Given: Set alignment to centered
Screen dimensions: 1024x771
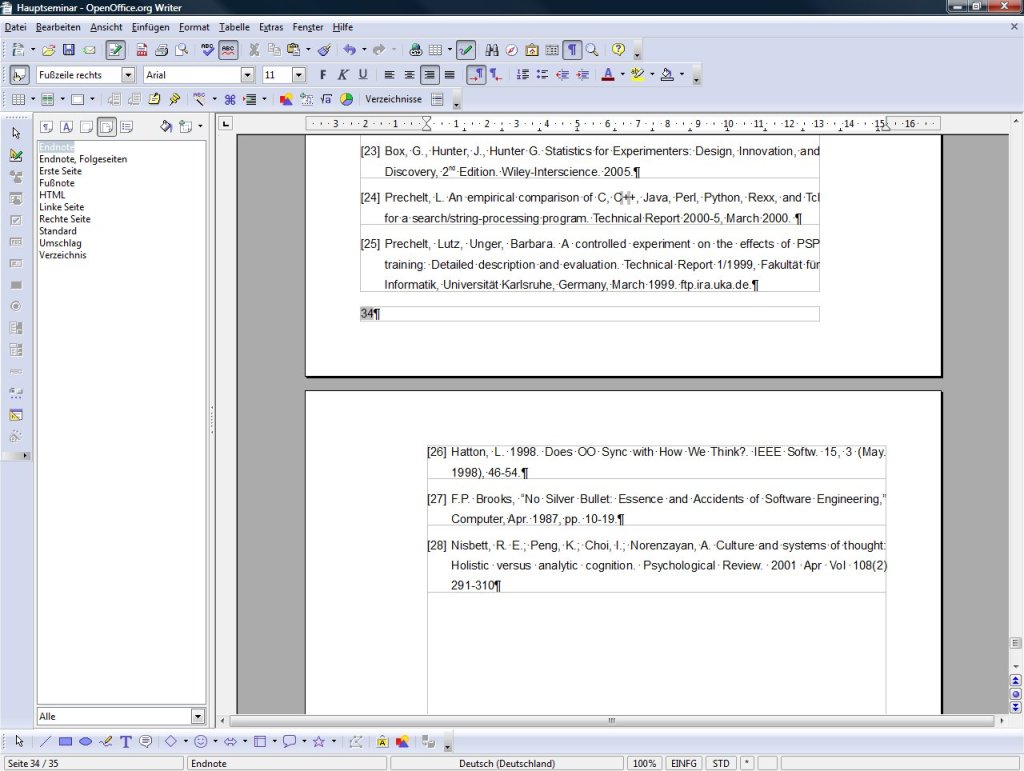Looking at the screenshot, I should click(x=409, y=74).
